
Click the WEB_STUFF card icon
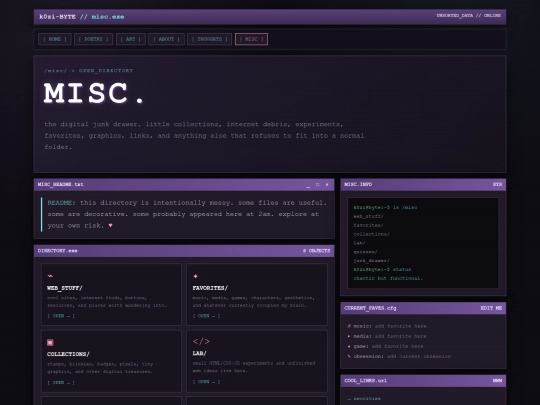[x=50, y=276]
